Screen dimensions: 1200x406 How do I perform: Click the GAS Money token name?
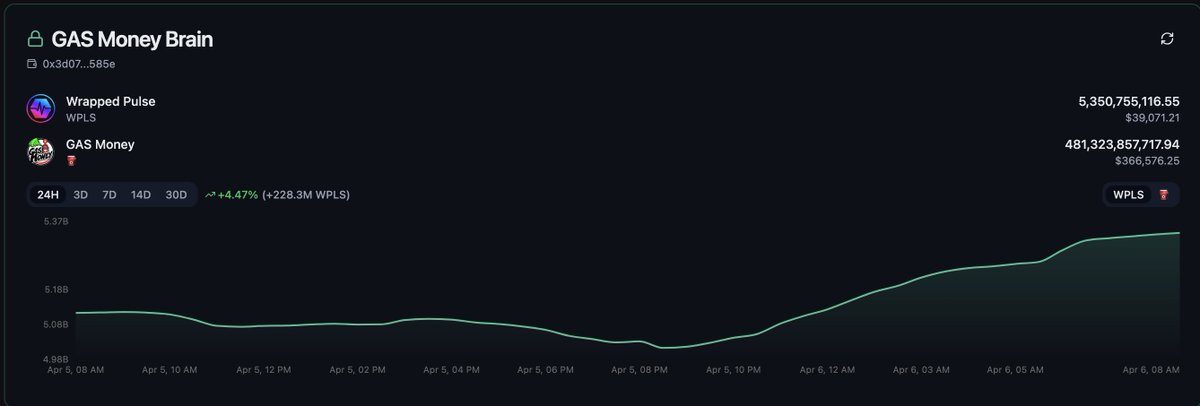pos(100,145)
